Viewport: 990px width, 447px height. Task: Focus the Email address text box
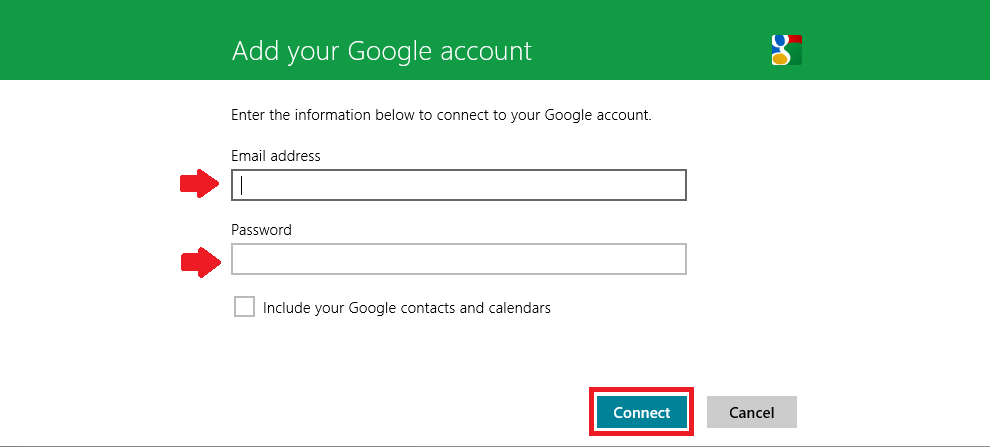458,185
